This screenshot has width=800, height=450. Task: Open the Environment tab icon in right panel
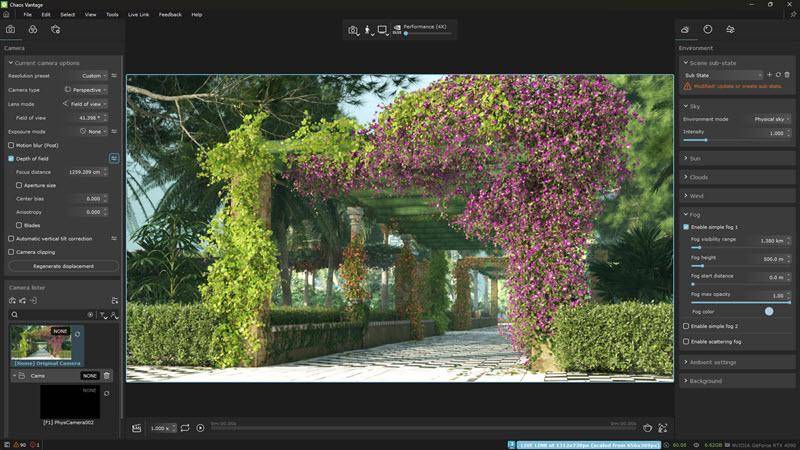click(x=685, y=30)
